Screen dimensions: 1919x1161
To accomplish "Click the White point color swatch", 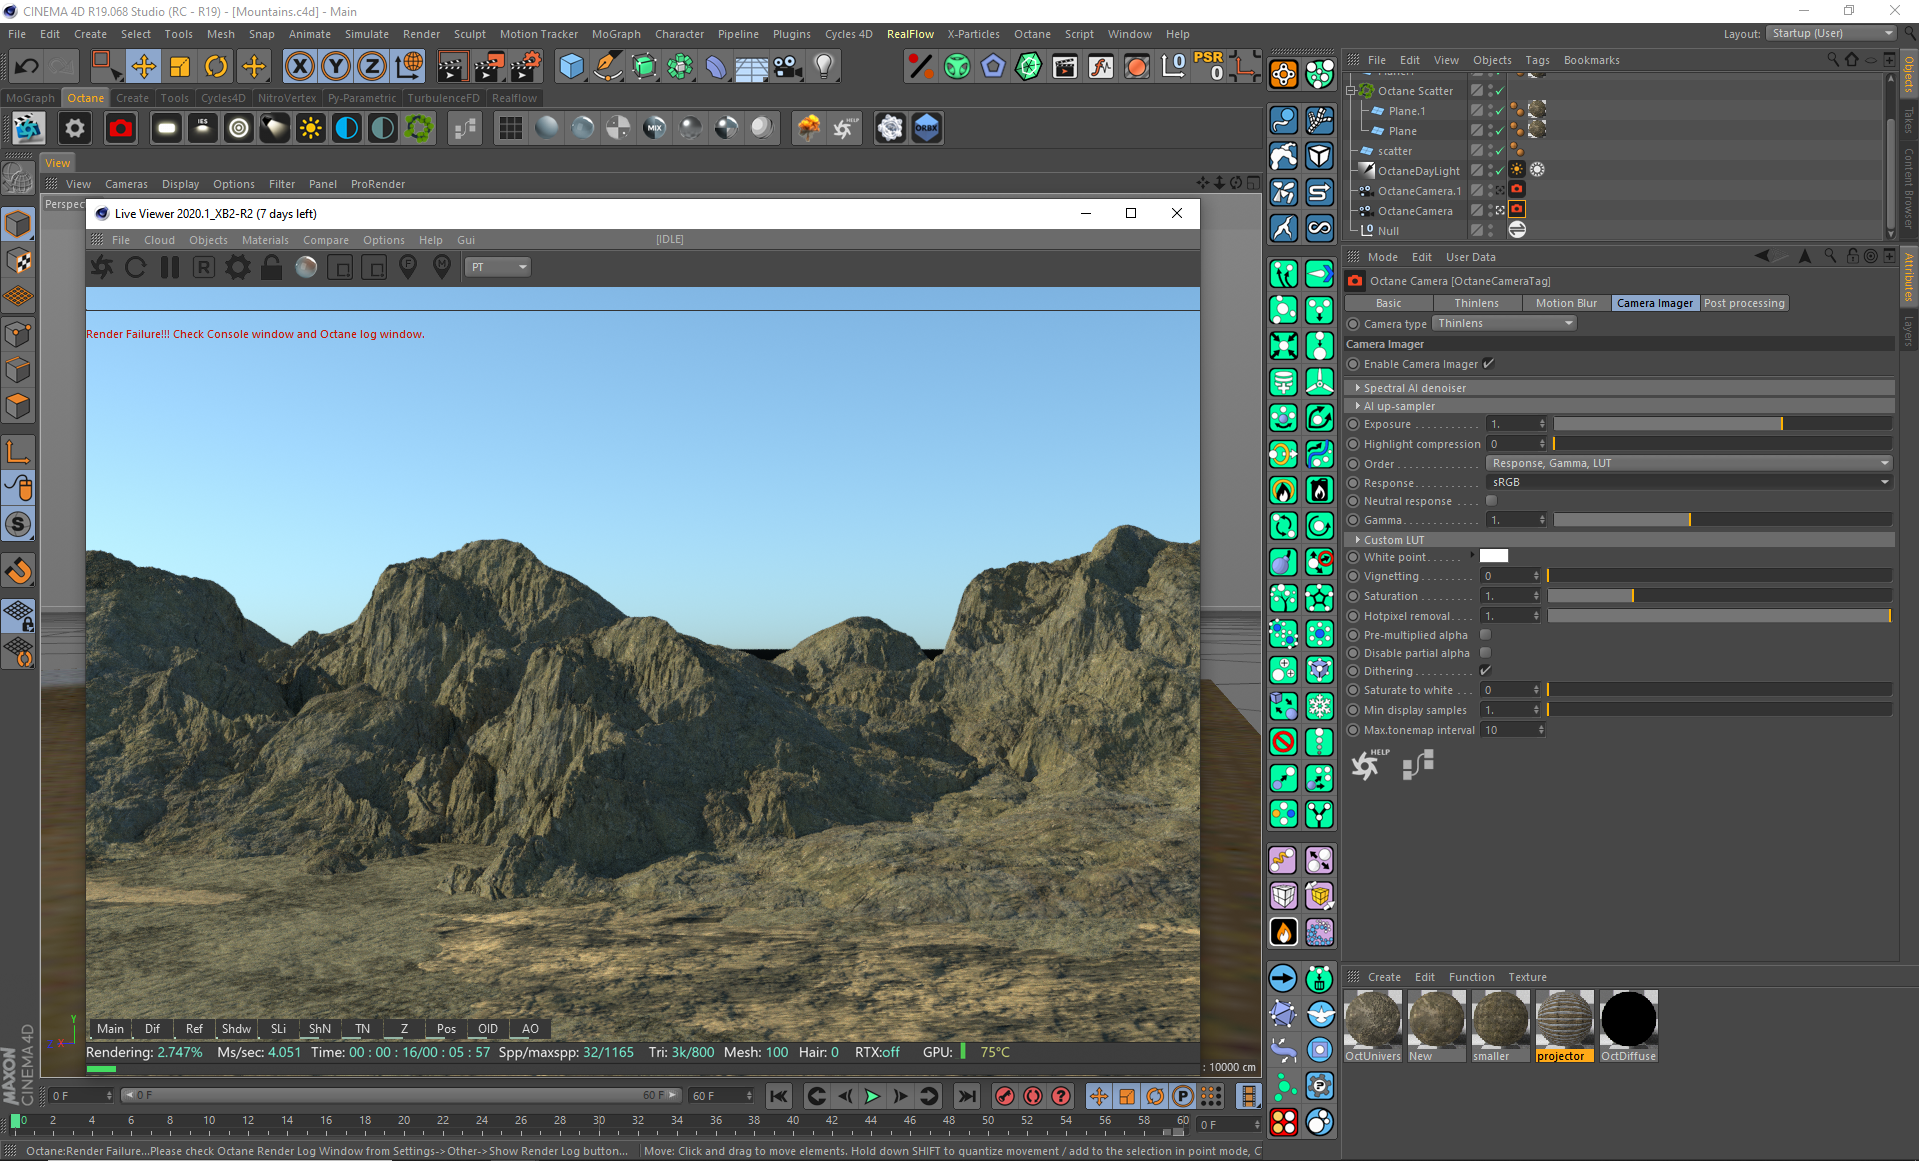I will 1494,556.
